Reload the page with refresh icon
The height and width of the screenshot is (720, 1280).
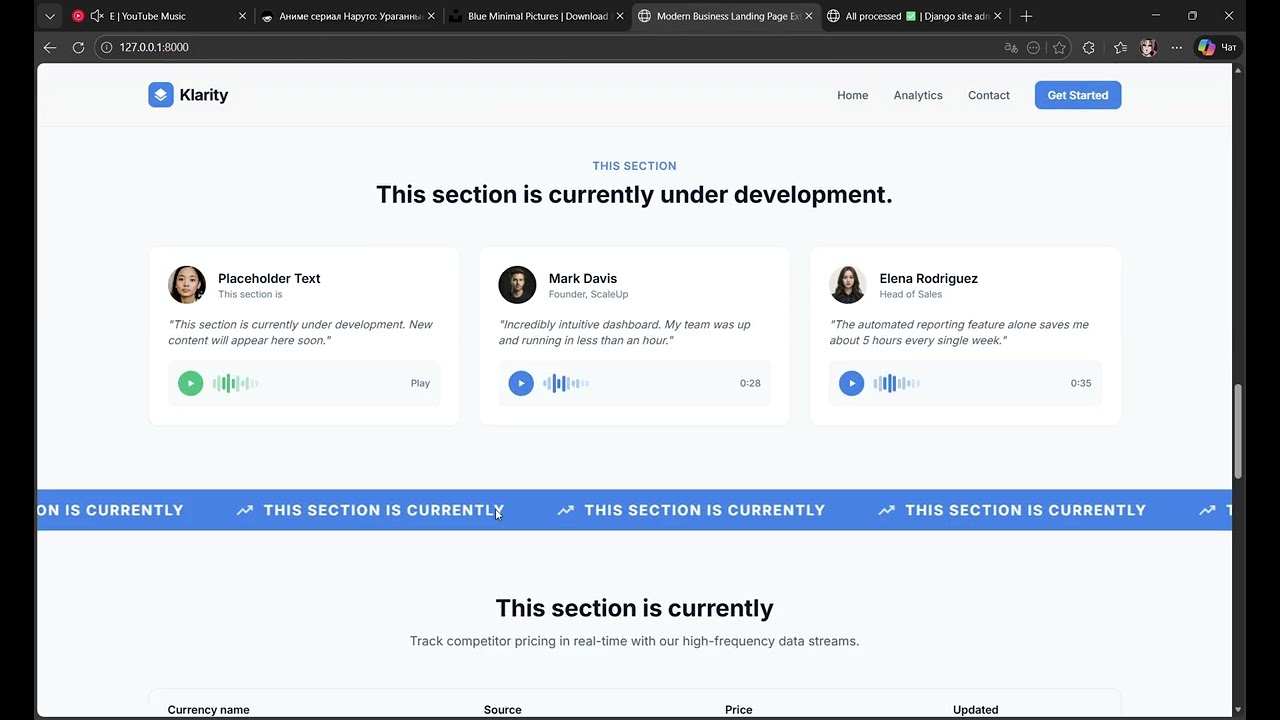point(78,47)
